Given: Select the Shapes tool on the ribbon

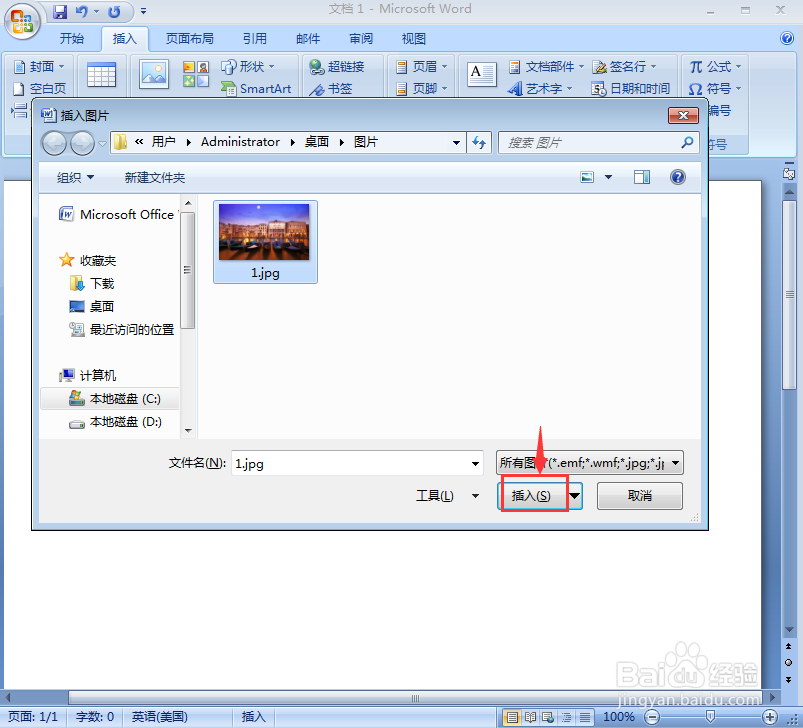Looking at the screenshot, I should click(246, 66).
